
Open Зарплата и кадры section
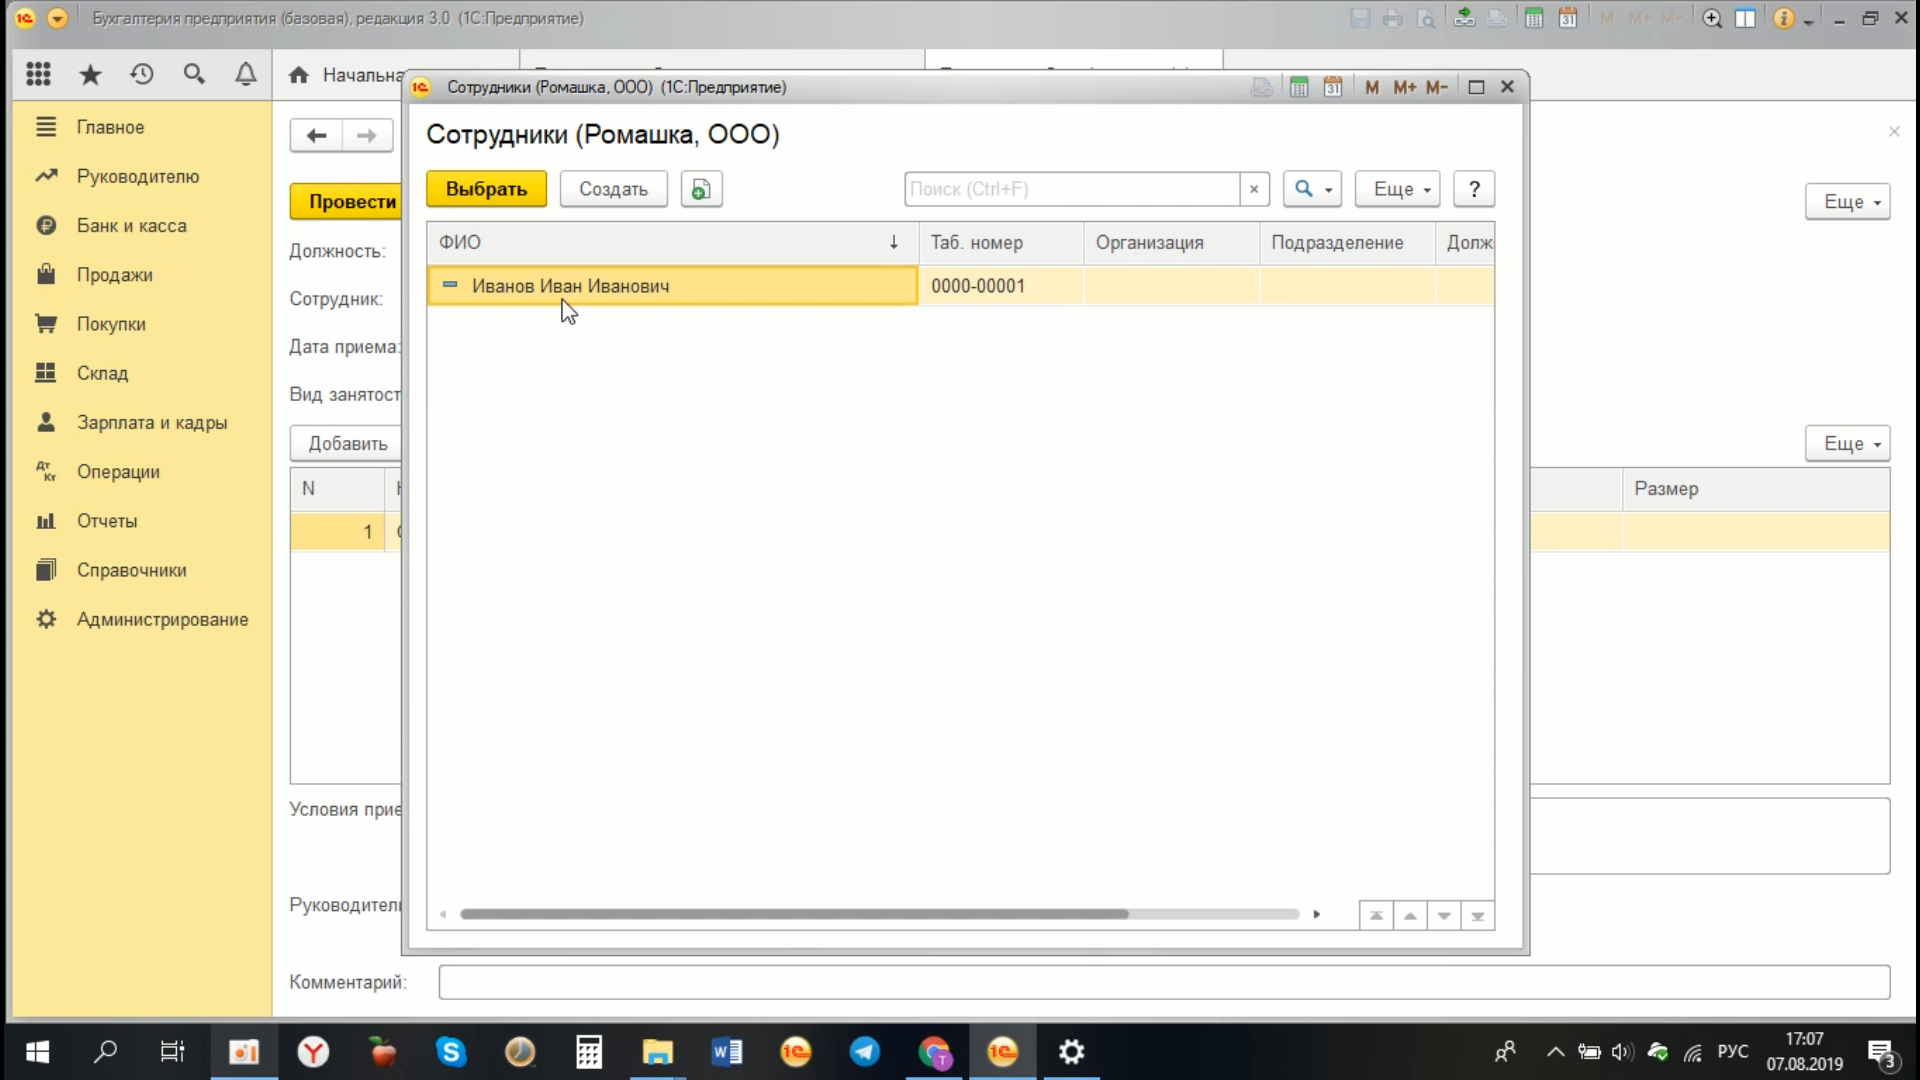(x=152, y=422)
